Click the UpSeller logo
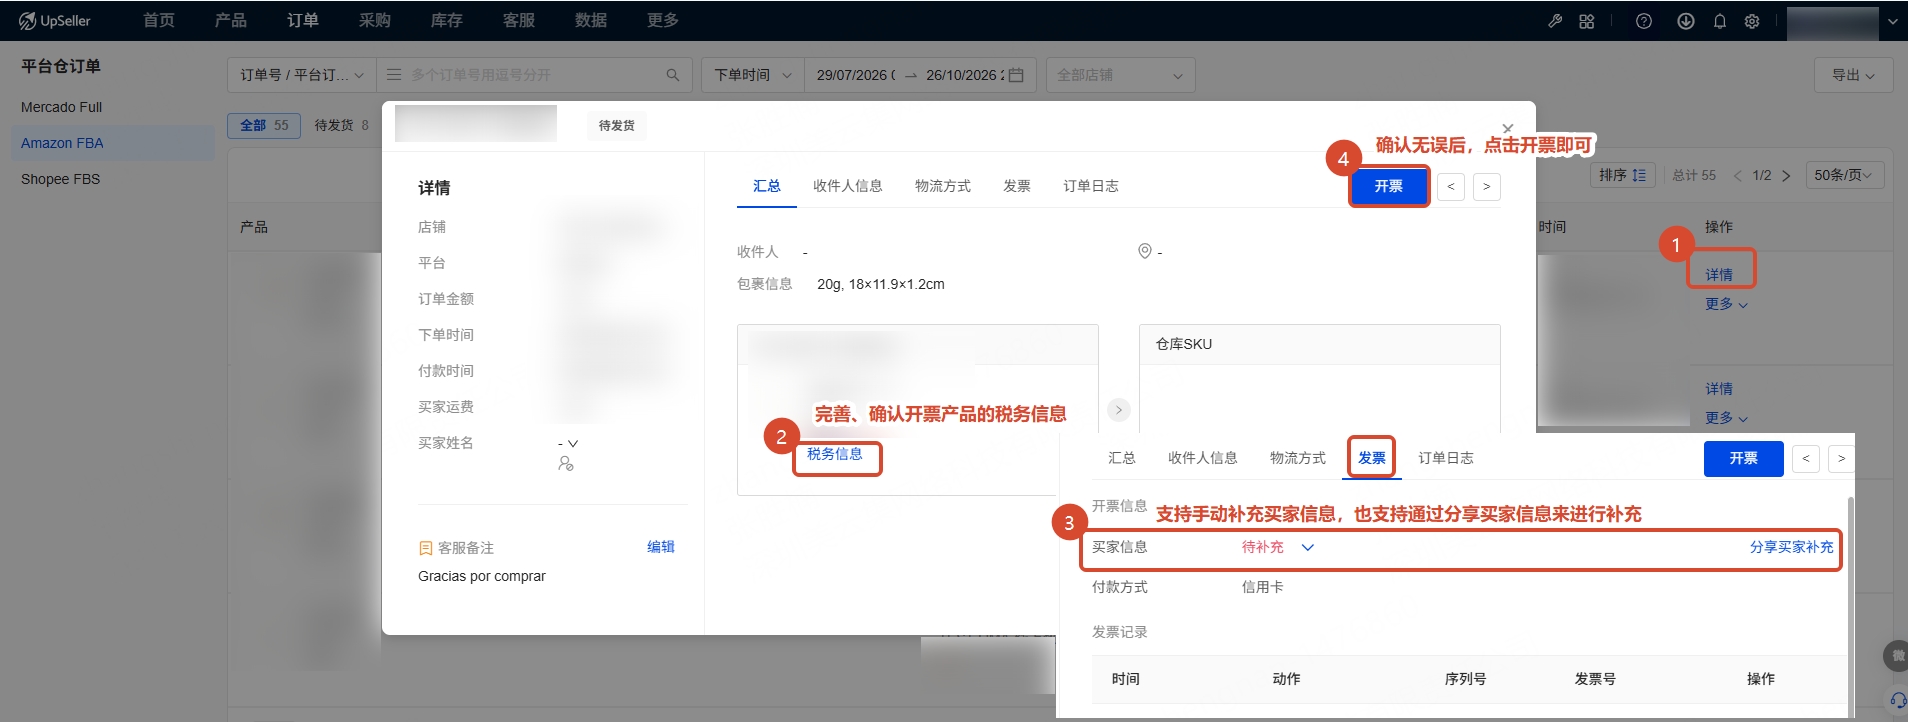This screenshot has width=1908, height=722. tap(55, 21)
